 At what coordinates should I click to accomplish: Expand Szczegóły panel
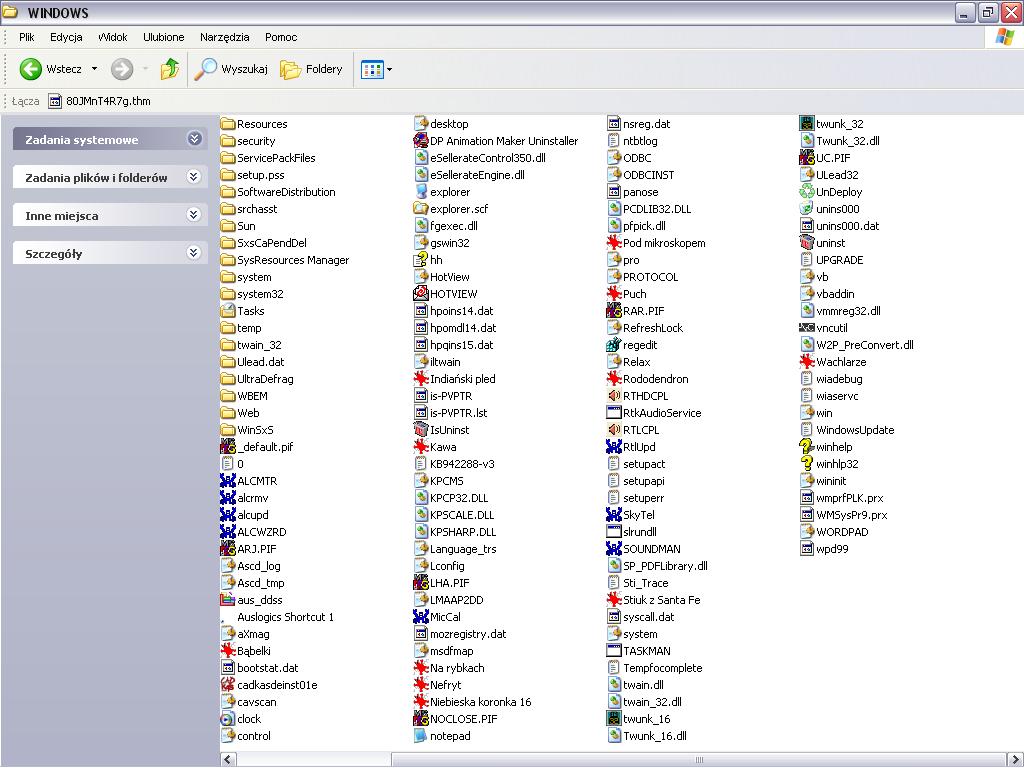(x=194, y=253)
